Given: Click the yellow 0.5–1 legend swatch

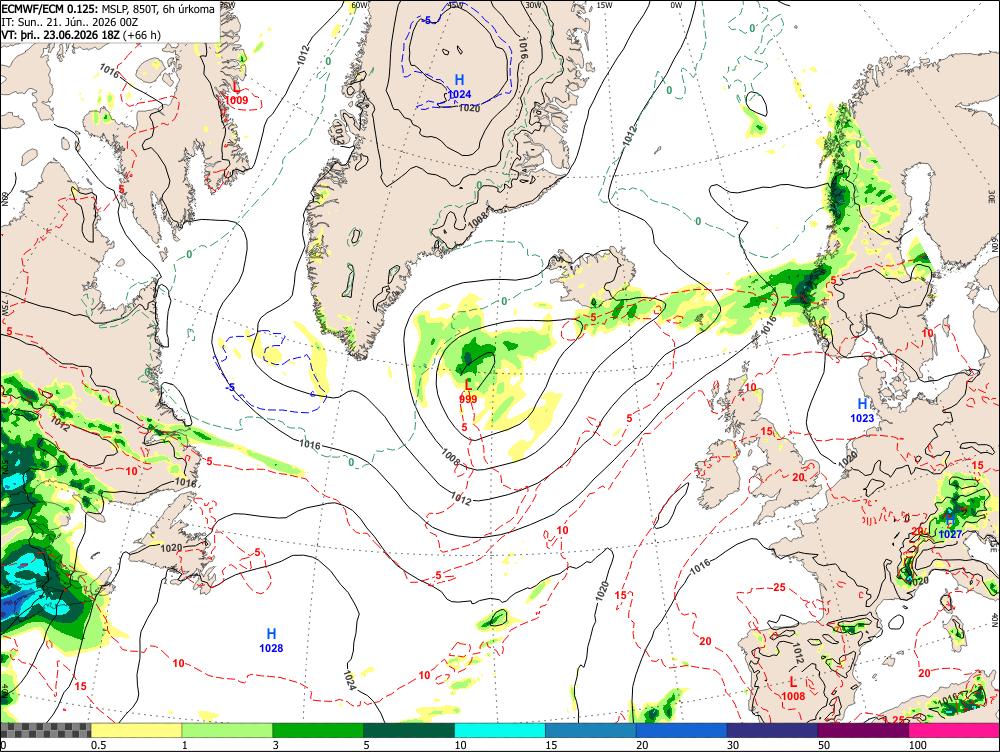Looking at the screenshot, I should click(136, 730).
